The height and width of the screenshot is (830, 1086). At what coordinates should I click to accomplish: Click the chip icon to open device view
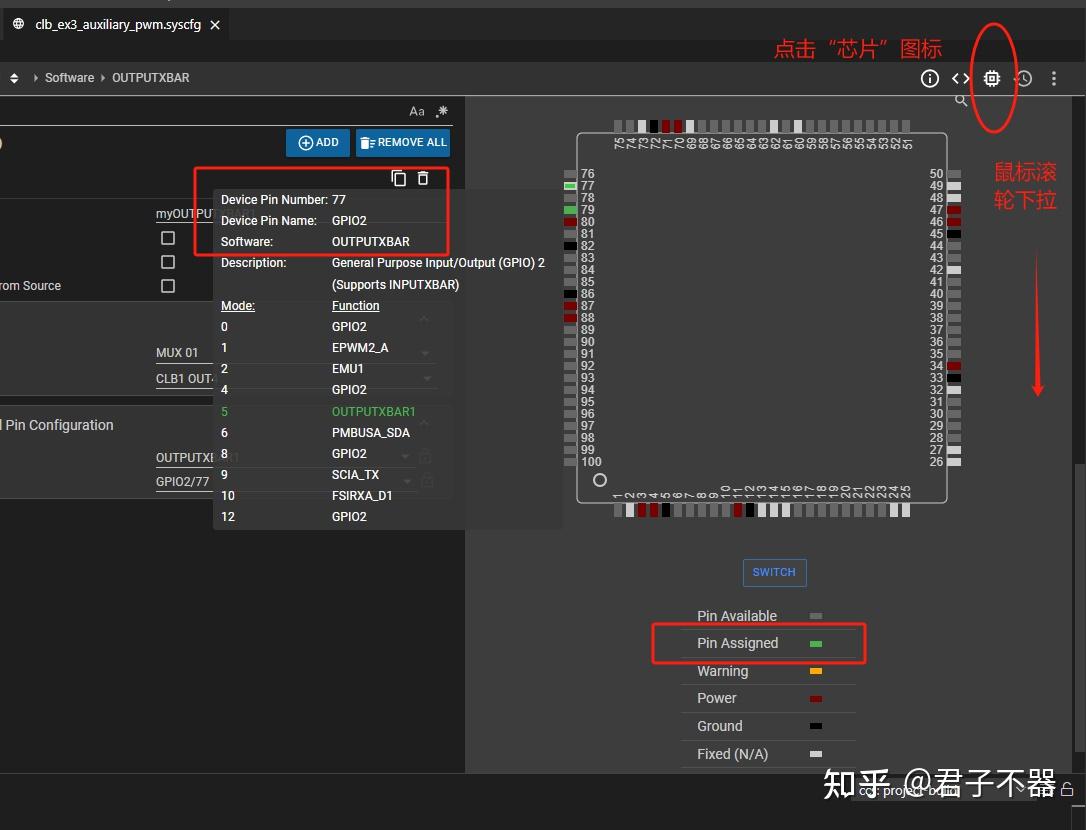point(991,78)
